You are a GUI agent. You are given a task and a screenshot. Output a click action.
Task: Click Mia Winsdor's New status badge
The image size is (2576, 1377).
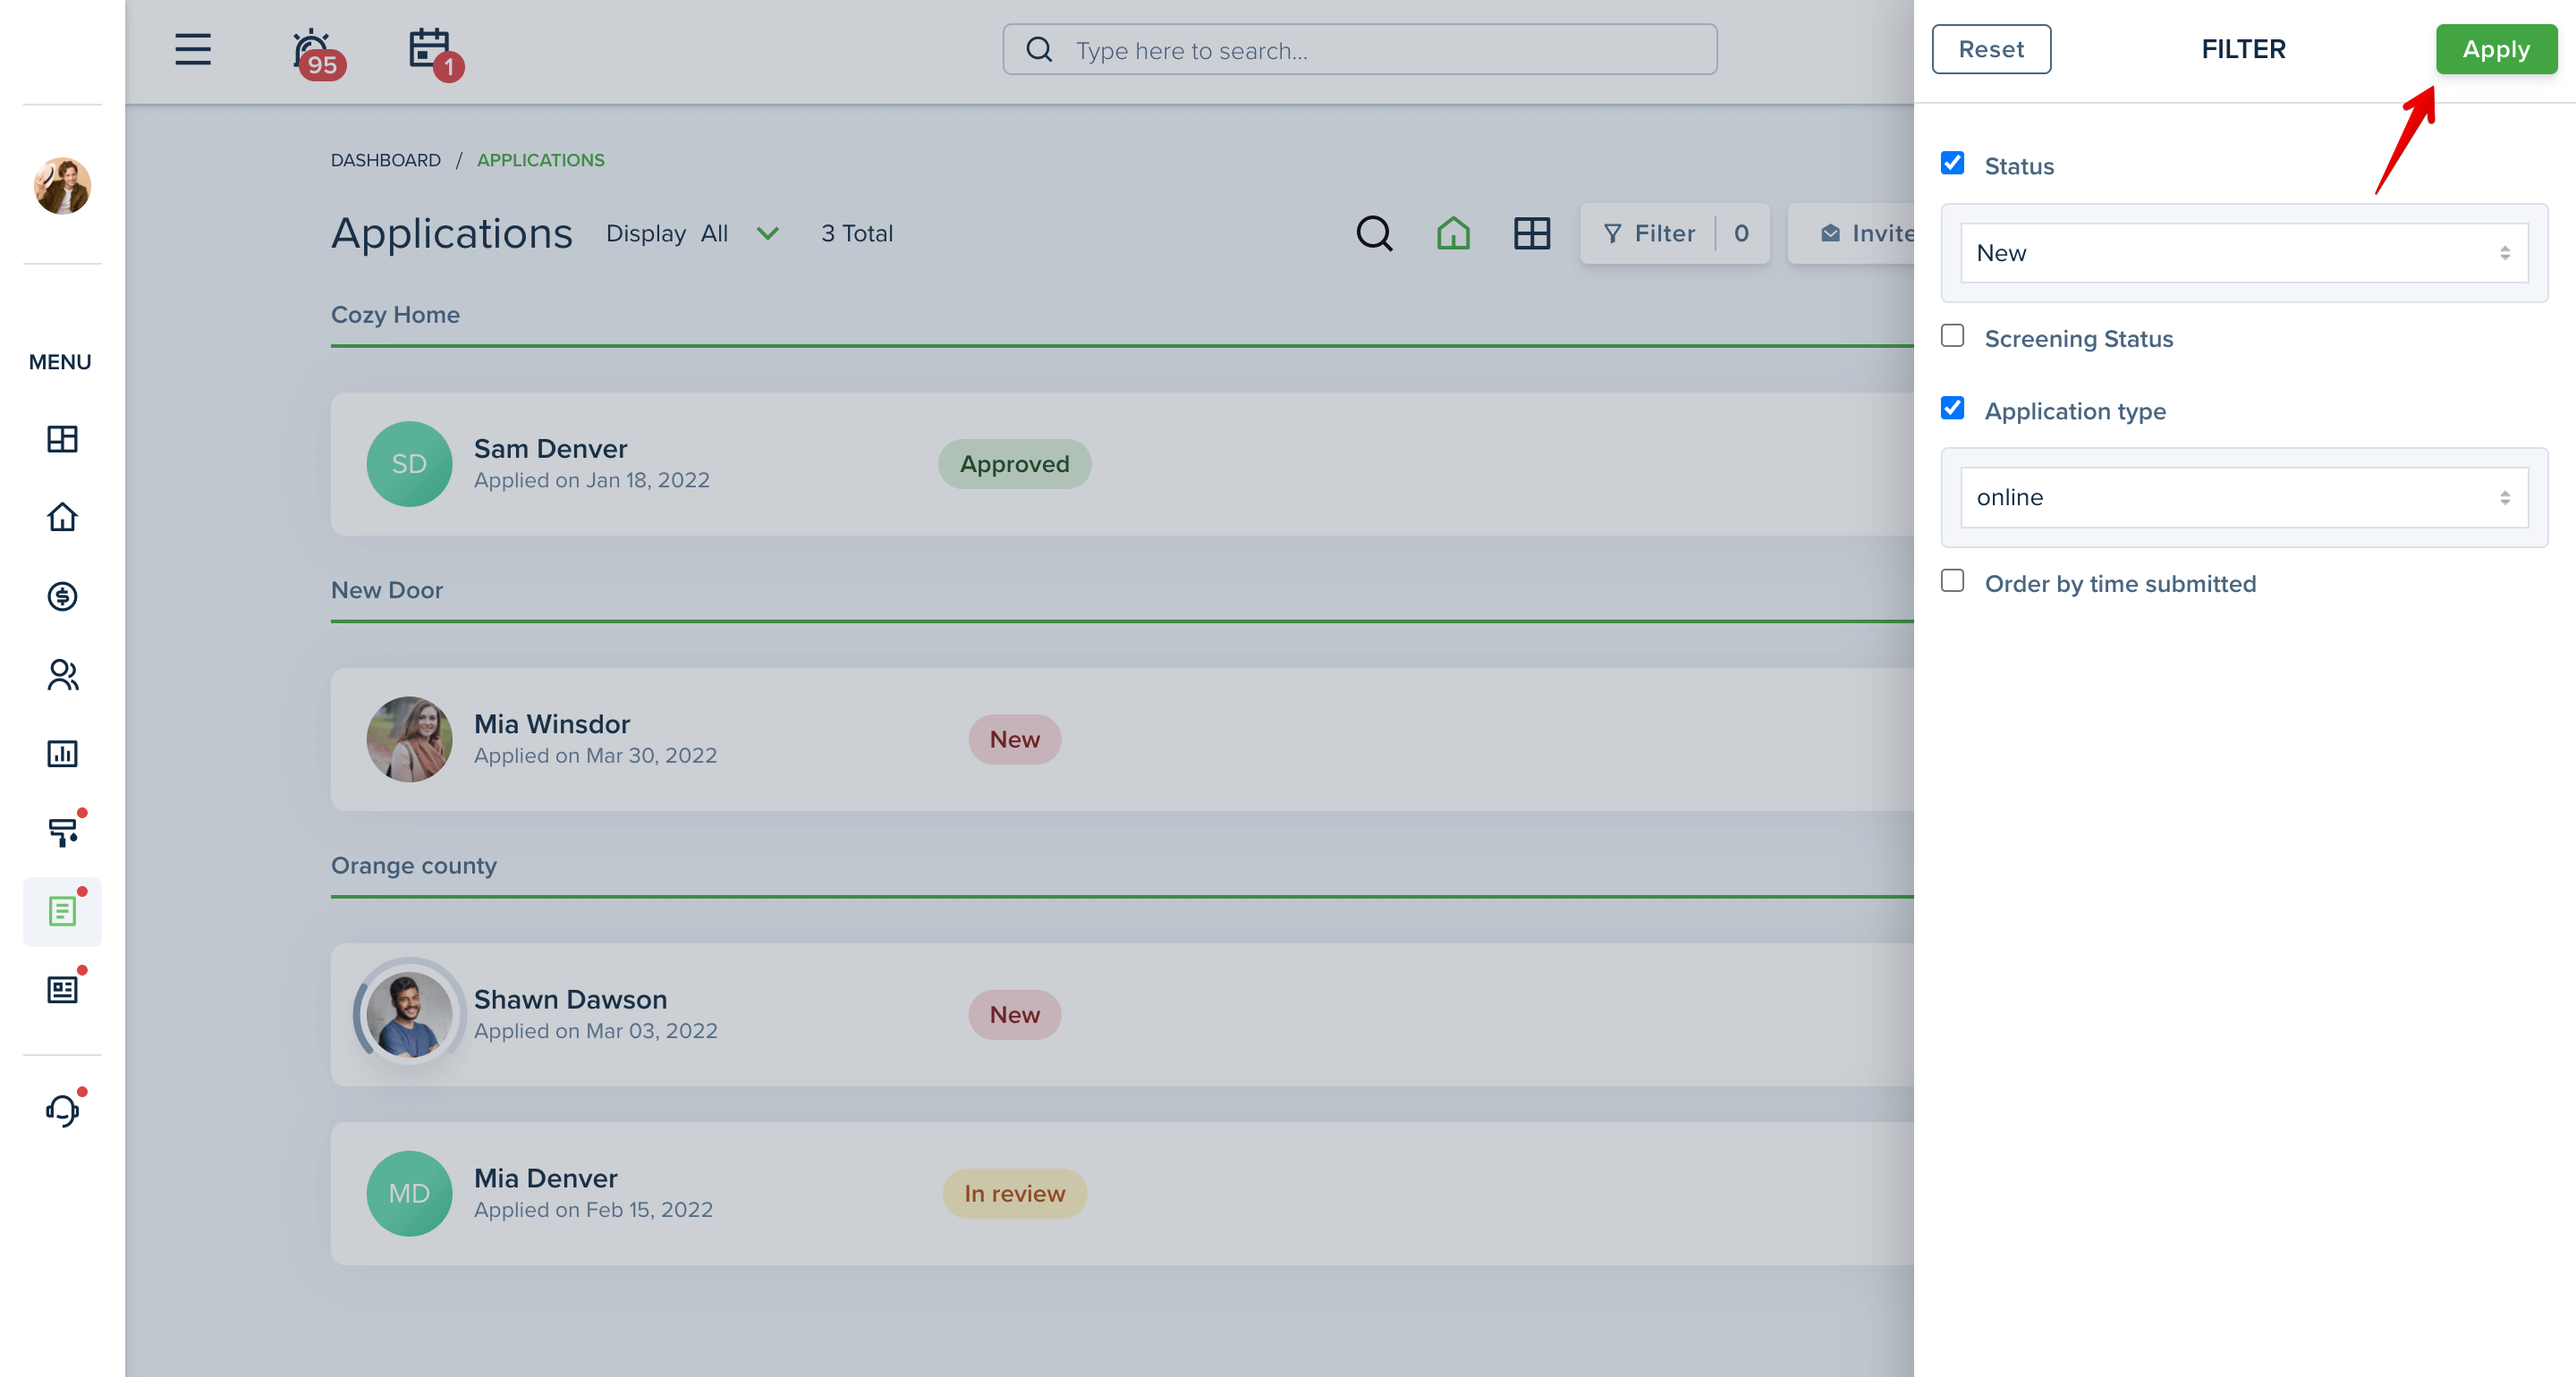coord(1014,739)
